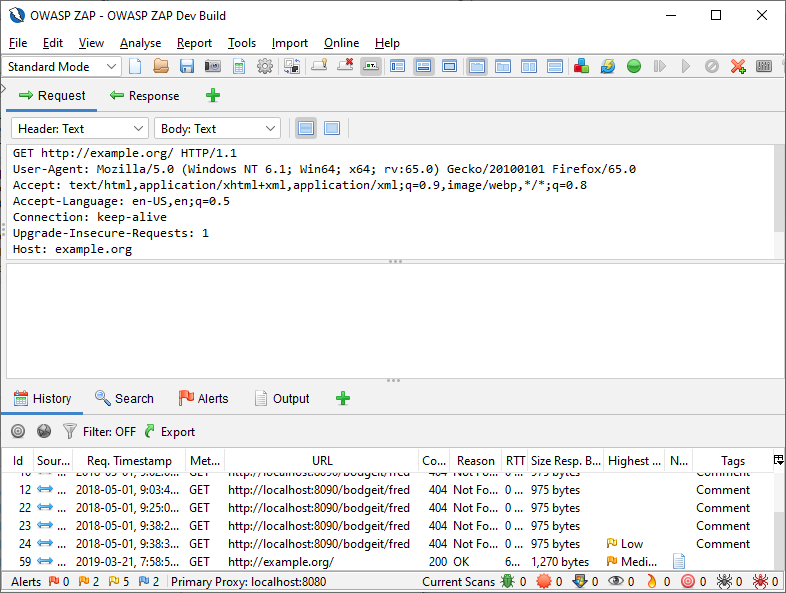Open a saved session via folder icon
Image resolution: width=786 pixels, height=593 pixels.
tap(161, 67)
